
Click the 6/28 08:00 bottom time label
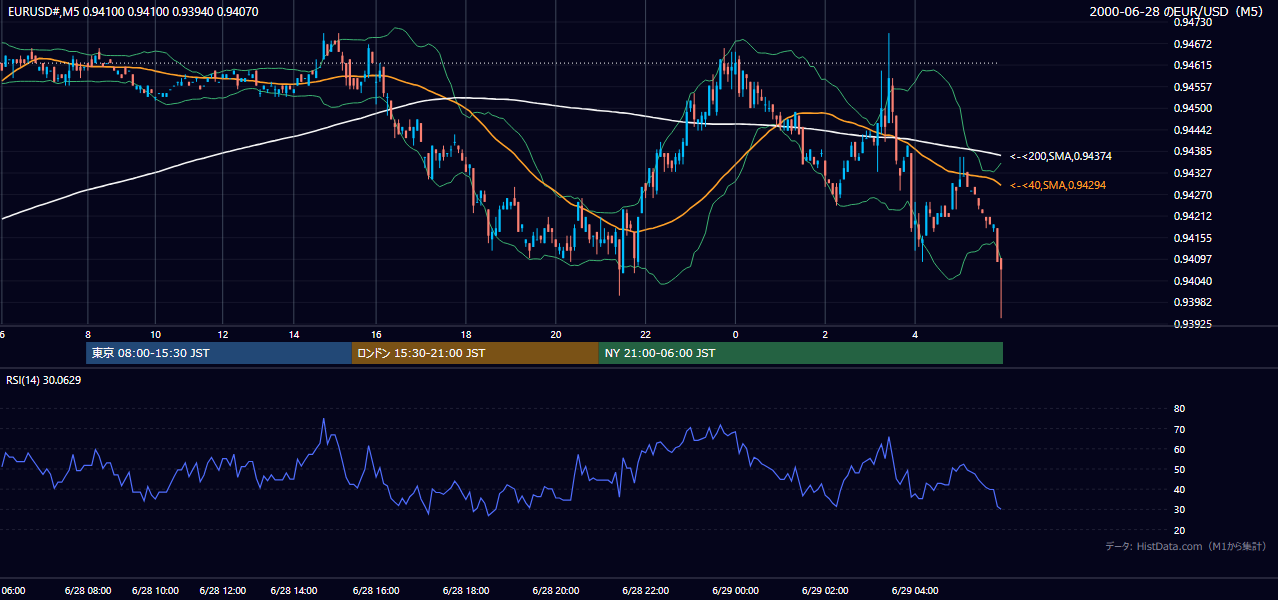coord(88,590)
